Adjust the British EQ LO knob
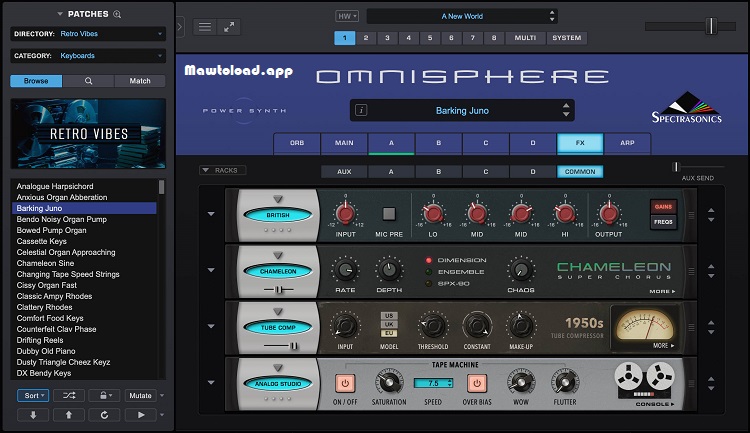Screen dimensions: 750x433 pos(433,213)
